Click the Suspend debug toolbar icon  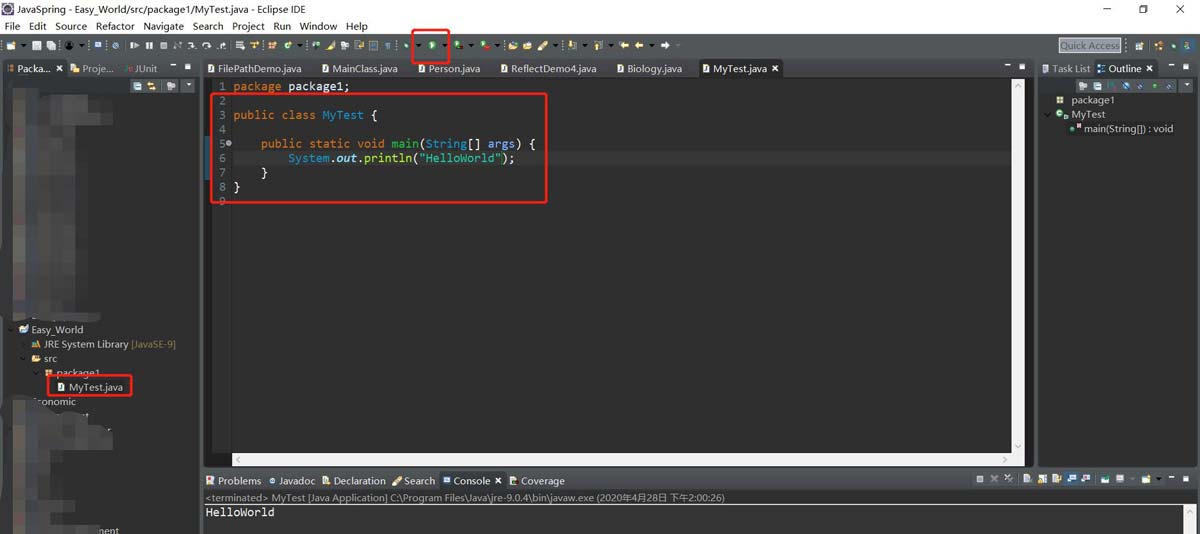(x=149, y=45)
